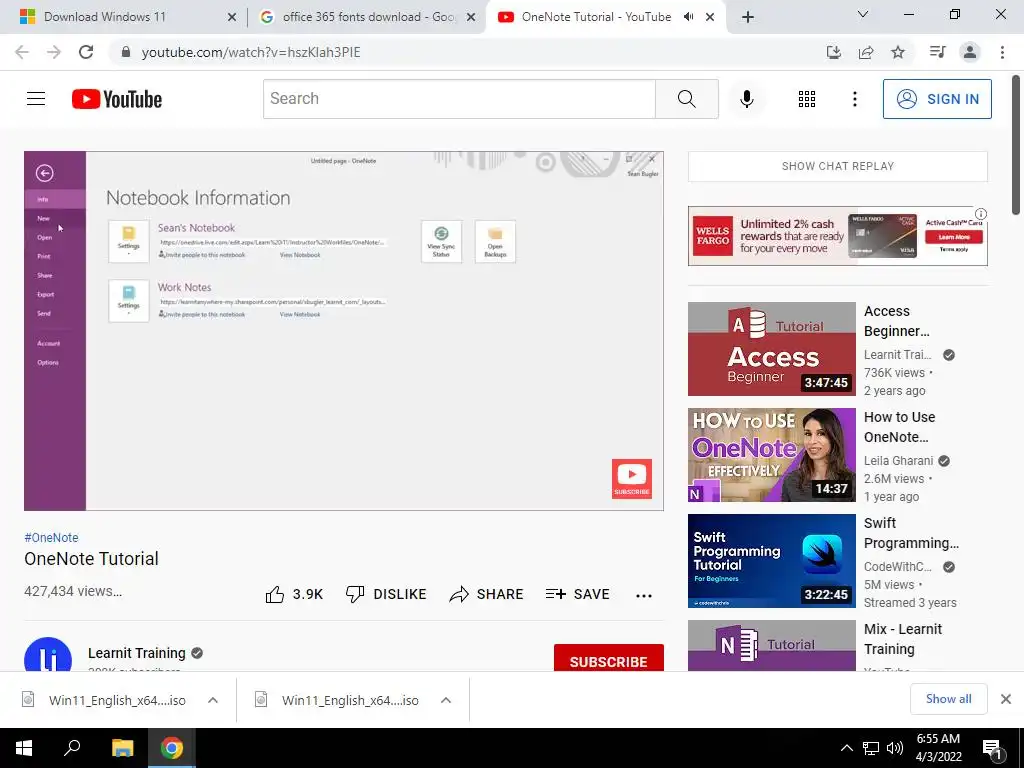Open YouTube settings three-dot menu
The image size is (1024, 768).
pyautogui.click(x=854, y=99)
